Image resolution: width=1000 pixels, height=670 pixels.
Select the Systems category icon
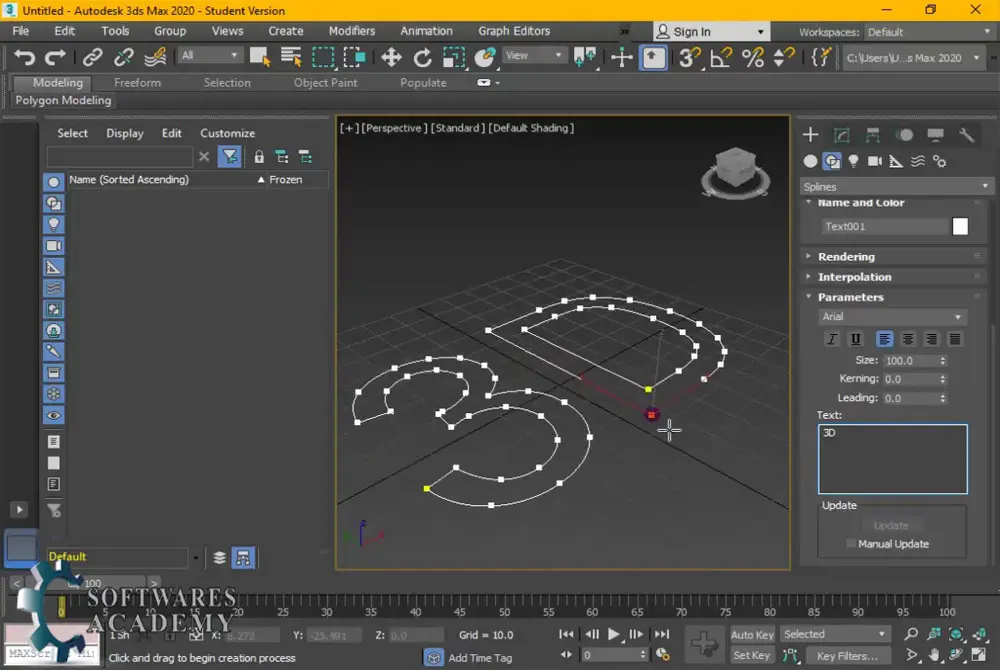(939, 161)
